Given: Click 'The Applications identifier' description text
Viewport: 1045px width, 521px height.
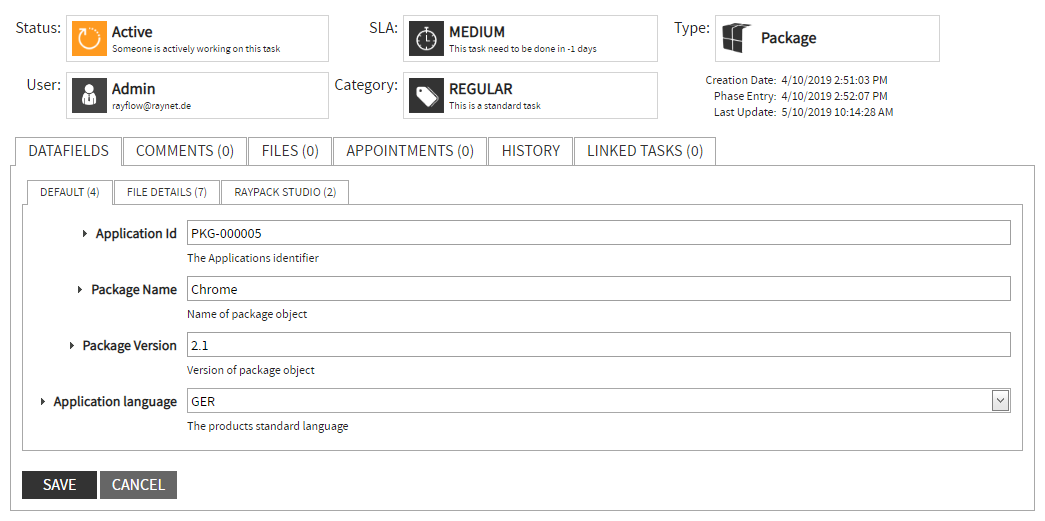Looking at the screenshot, I should click(x=253, y=258).
